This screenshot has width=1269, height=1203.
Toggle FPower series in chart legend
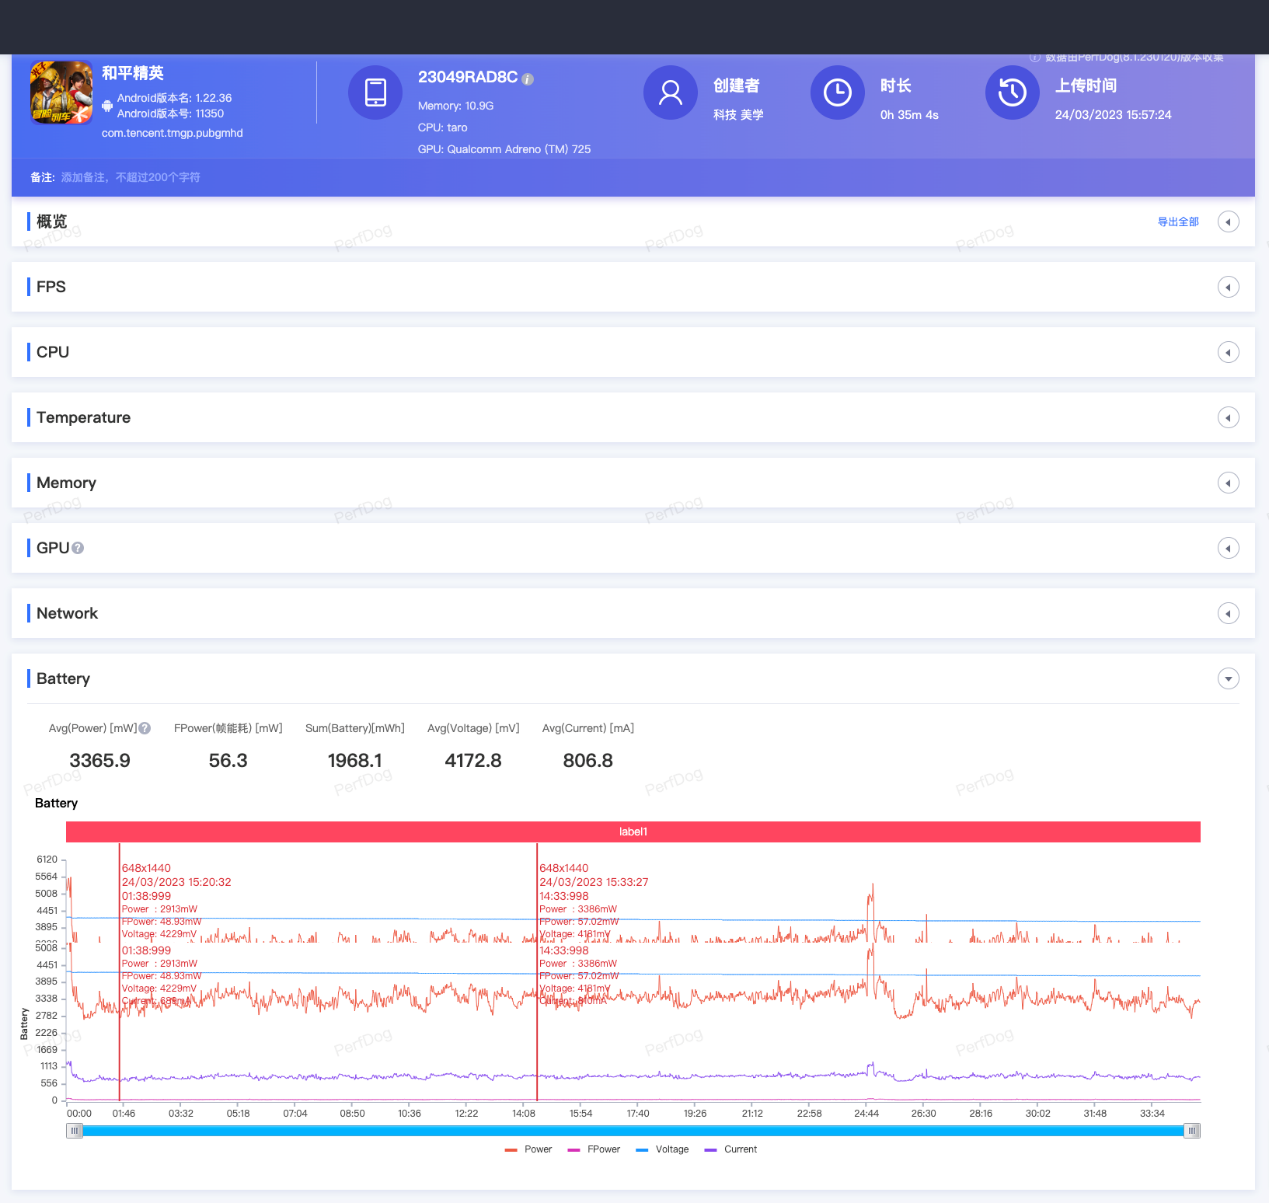[x=594, y=1149]
